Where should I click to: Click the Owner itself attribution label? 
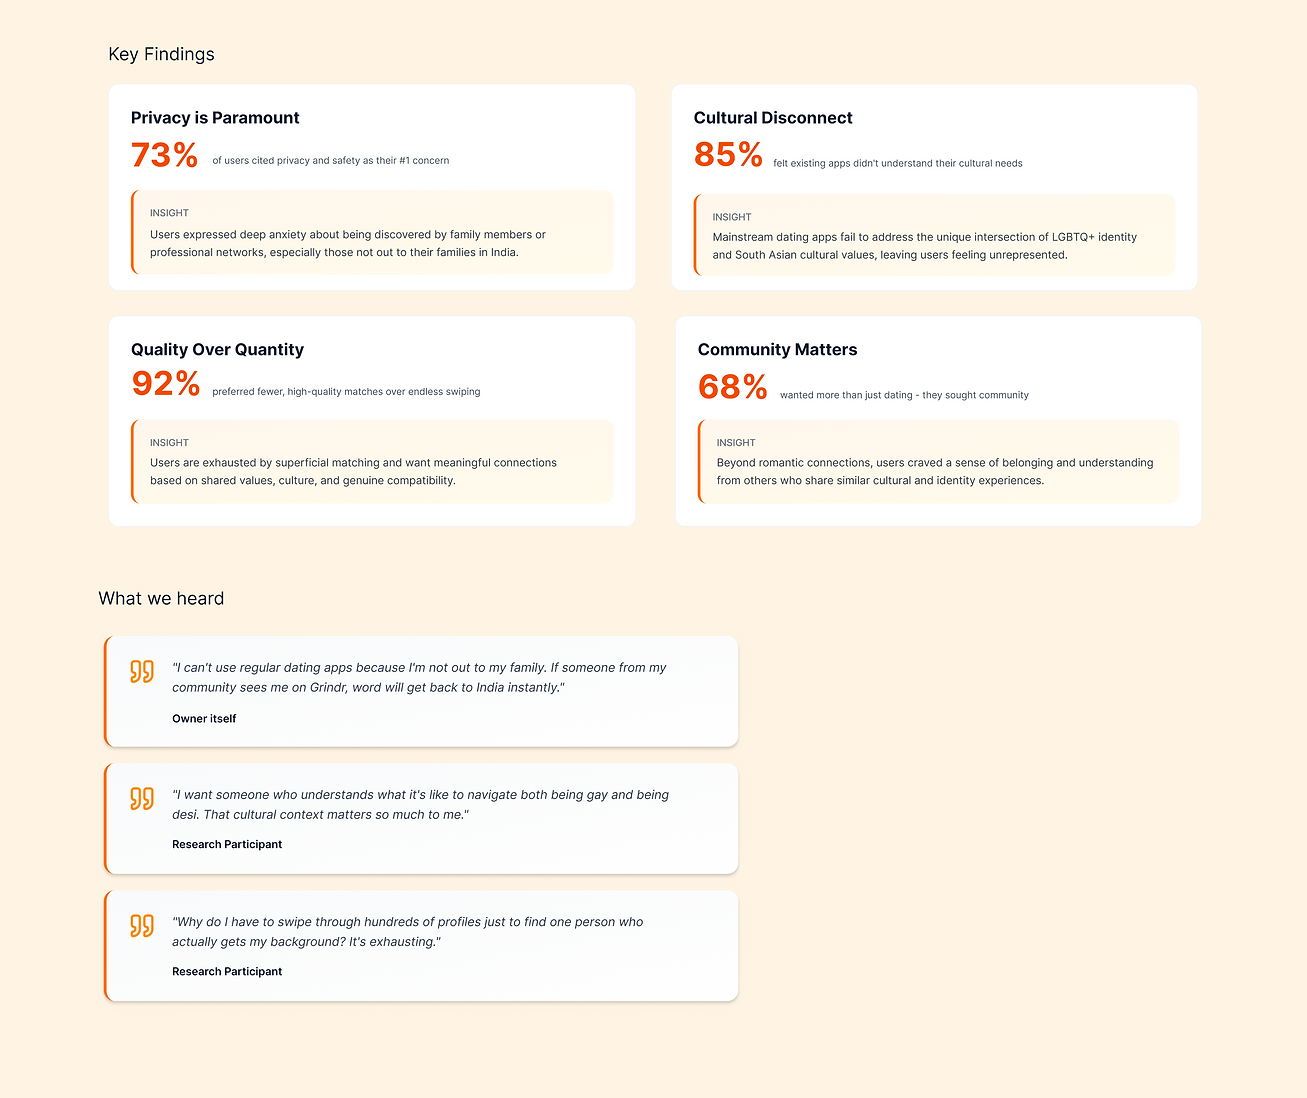pyautogui.click(x=204, y=718)
